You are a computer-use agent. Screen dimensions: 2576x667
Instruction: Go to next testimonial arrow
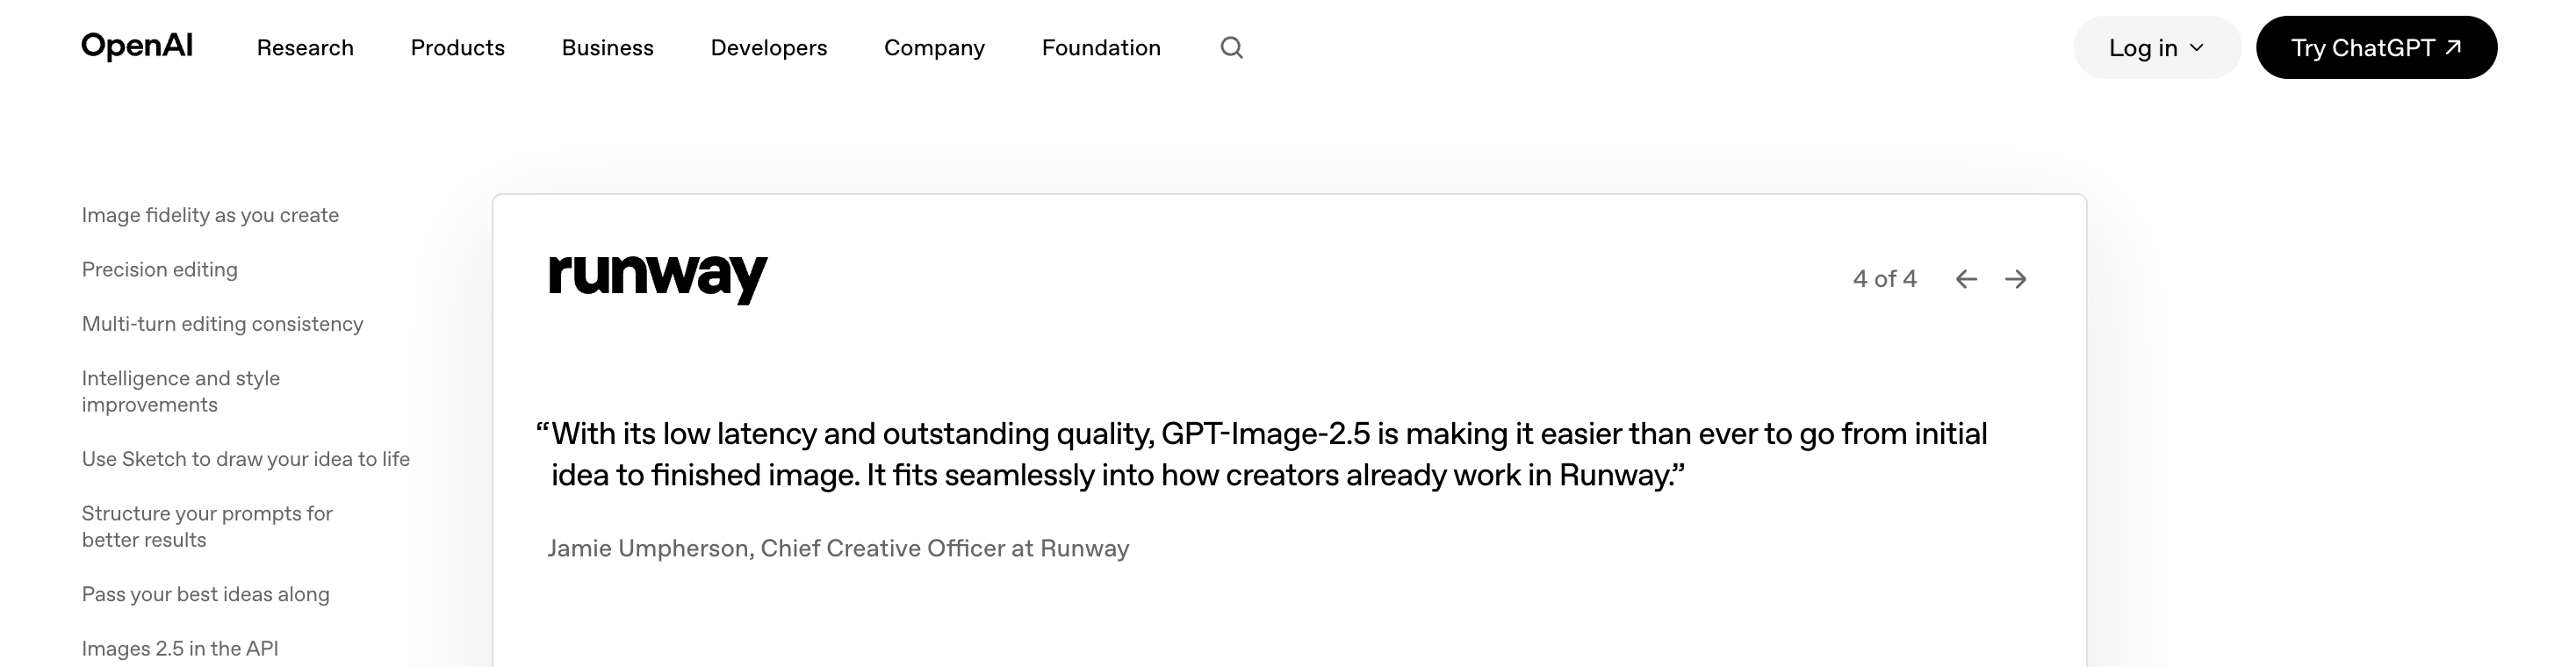[x=2015, y=279]
